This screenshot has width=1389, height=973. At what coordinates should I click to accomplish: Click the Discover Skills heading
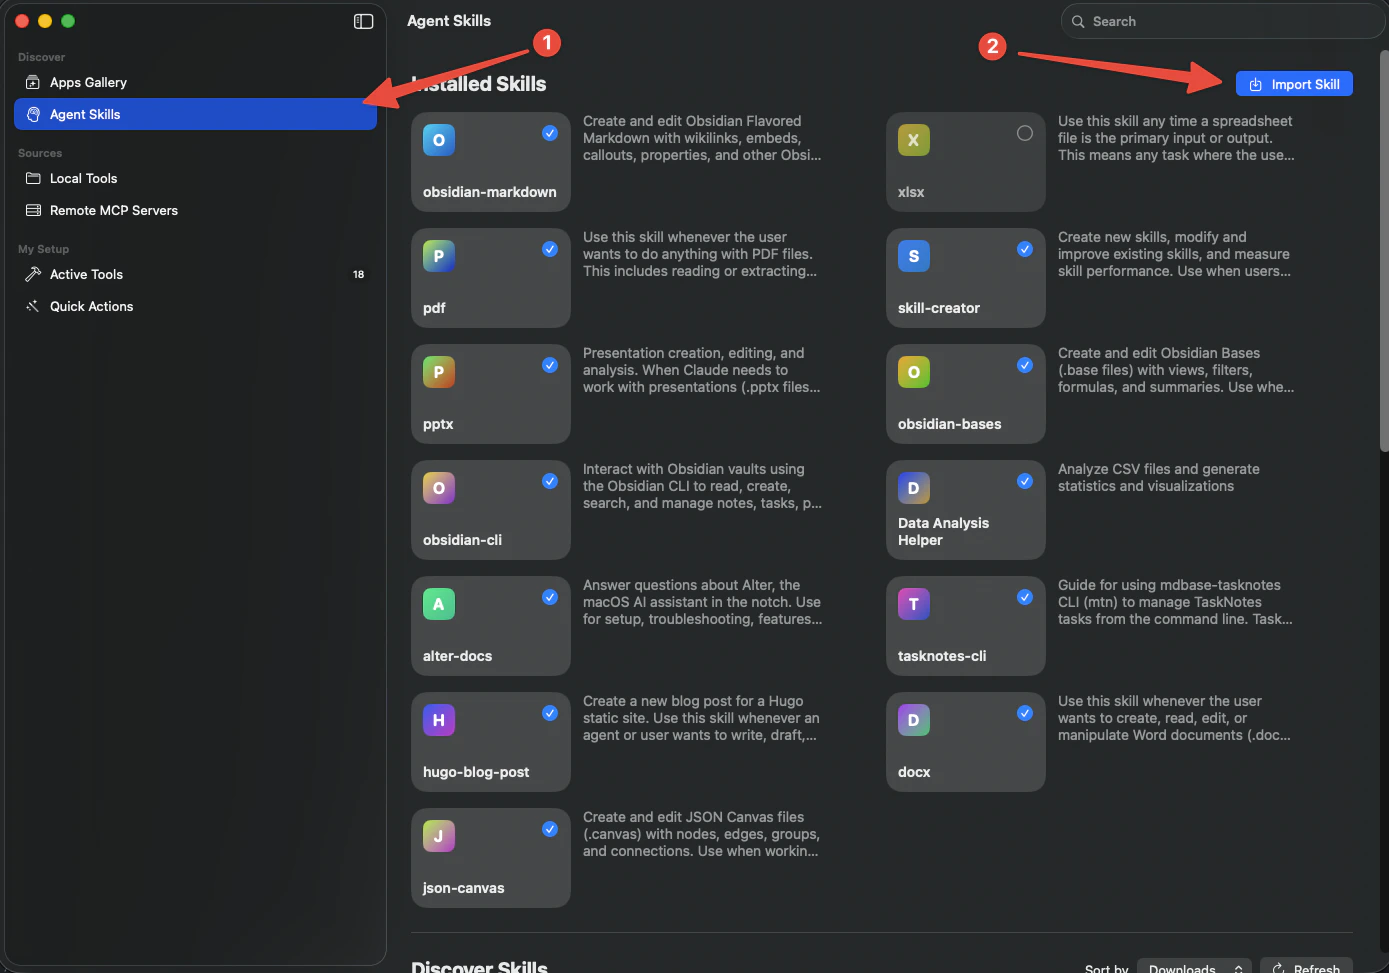point(479,967)
